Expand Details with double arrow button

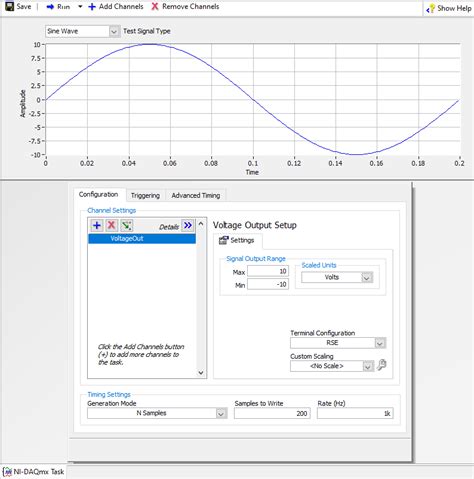pos(188,226)
